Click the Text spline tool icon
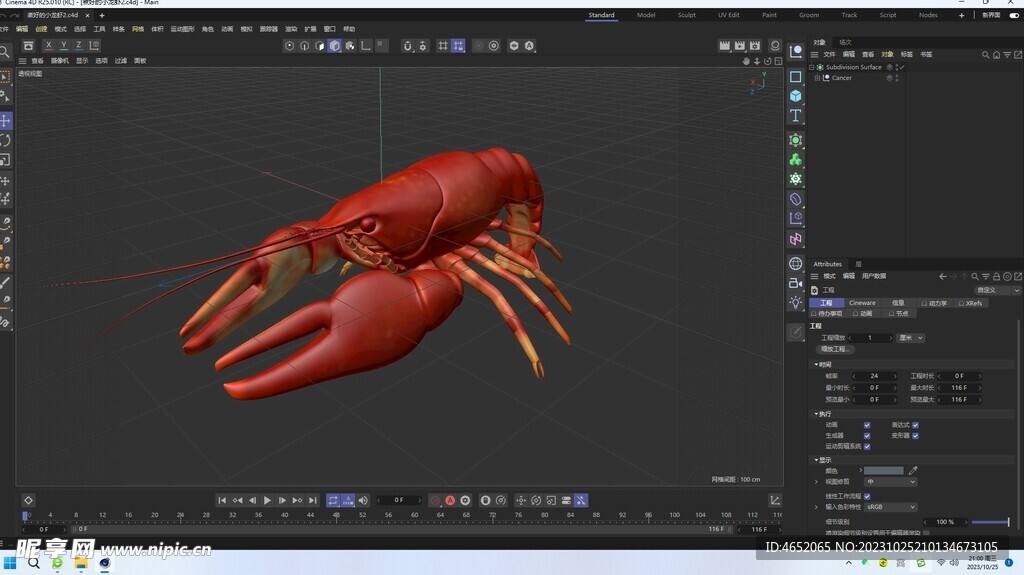 pyautogui.click(x=795, y=116)
